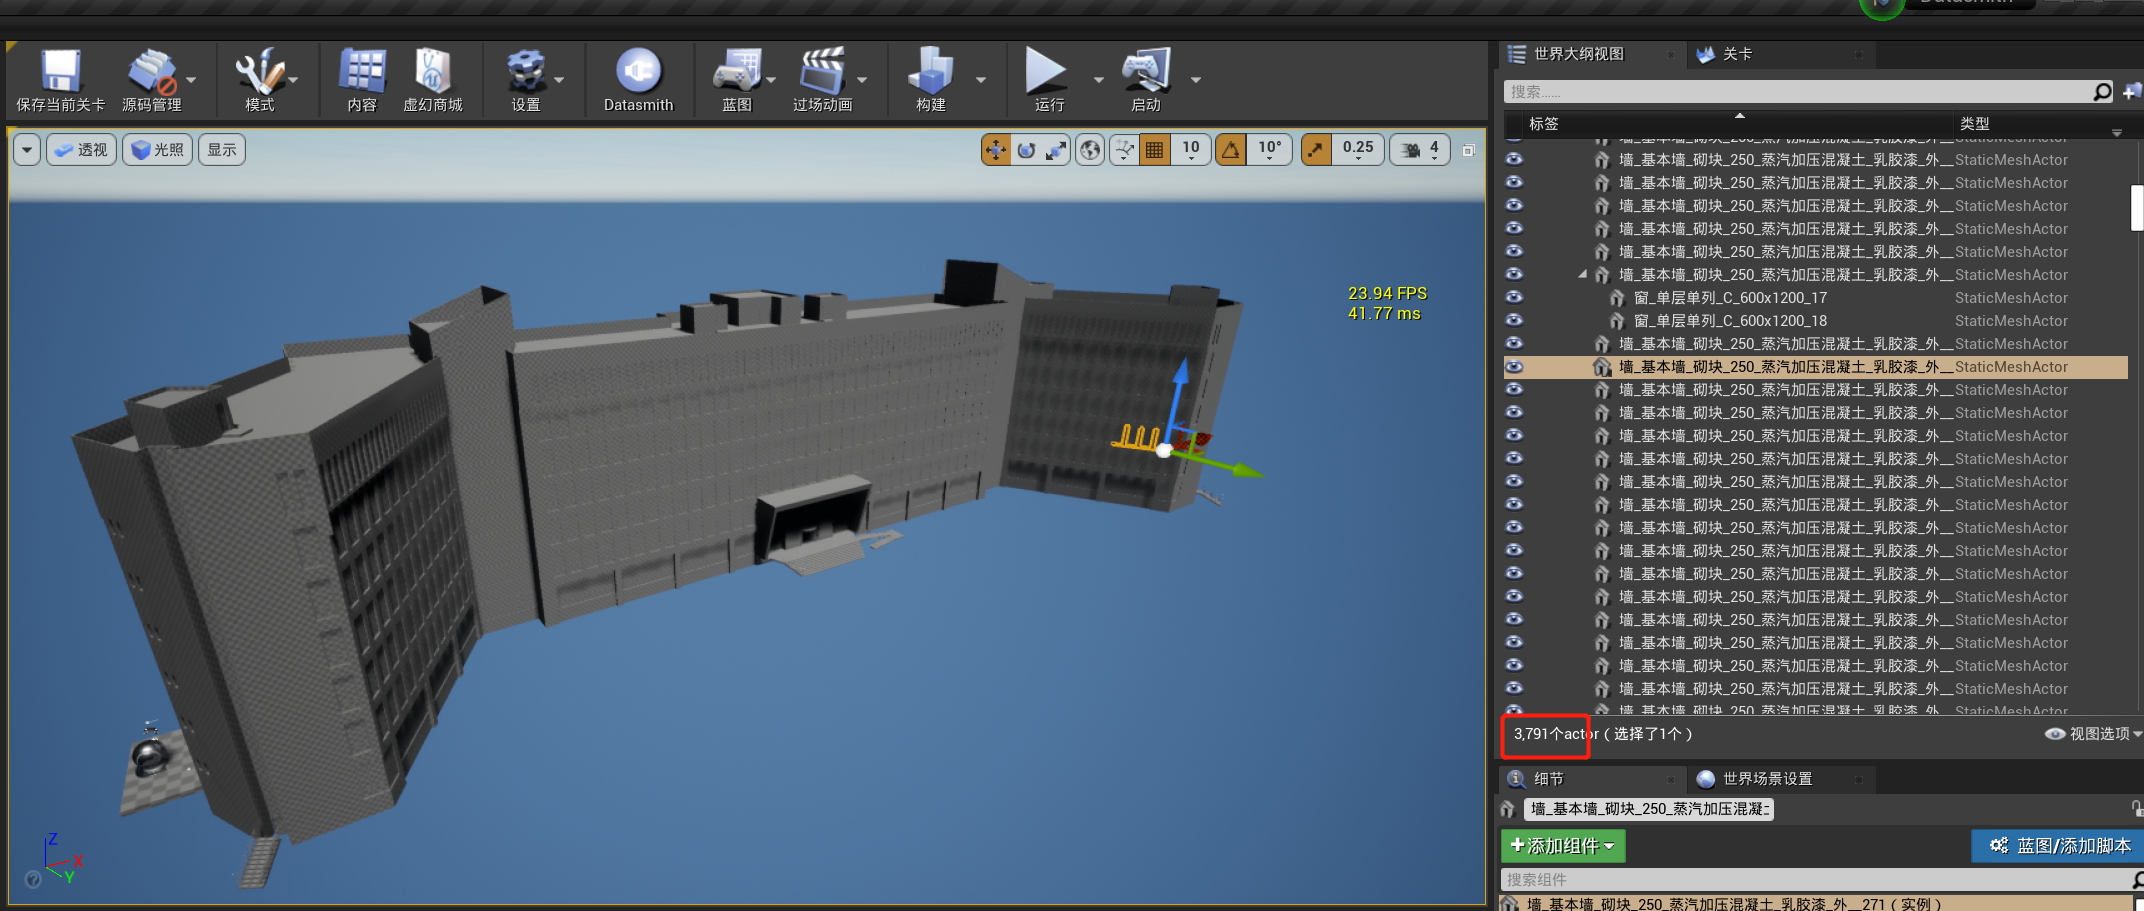Open the 透视 perspective dropdown
The image size is (2144, 911).
pos(80,149)
